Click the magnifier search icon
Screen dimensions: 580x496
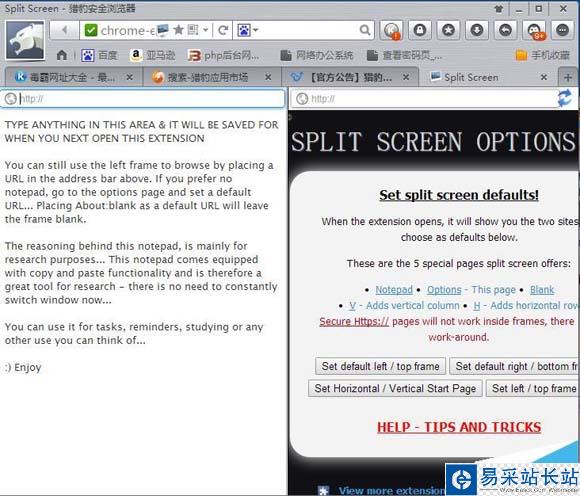[365, 30]
